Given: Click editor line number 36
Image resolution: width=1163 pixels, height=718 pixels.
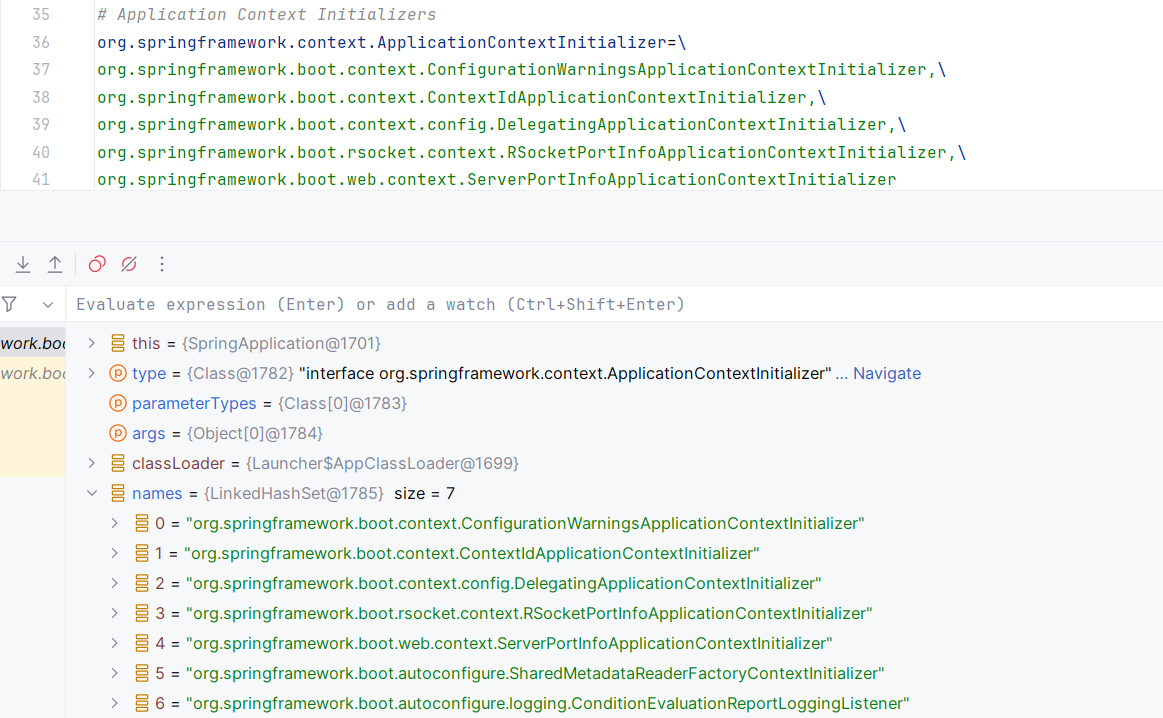Looking at the screenshot, I should (41, 42).
